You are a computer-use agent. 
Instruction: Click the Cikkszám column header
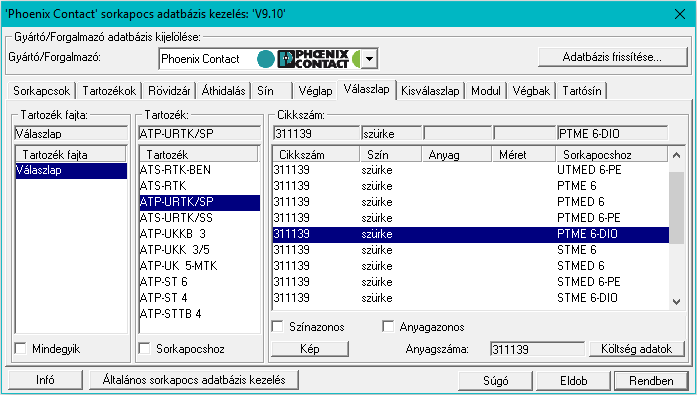pos(316,155)
